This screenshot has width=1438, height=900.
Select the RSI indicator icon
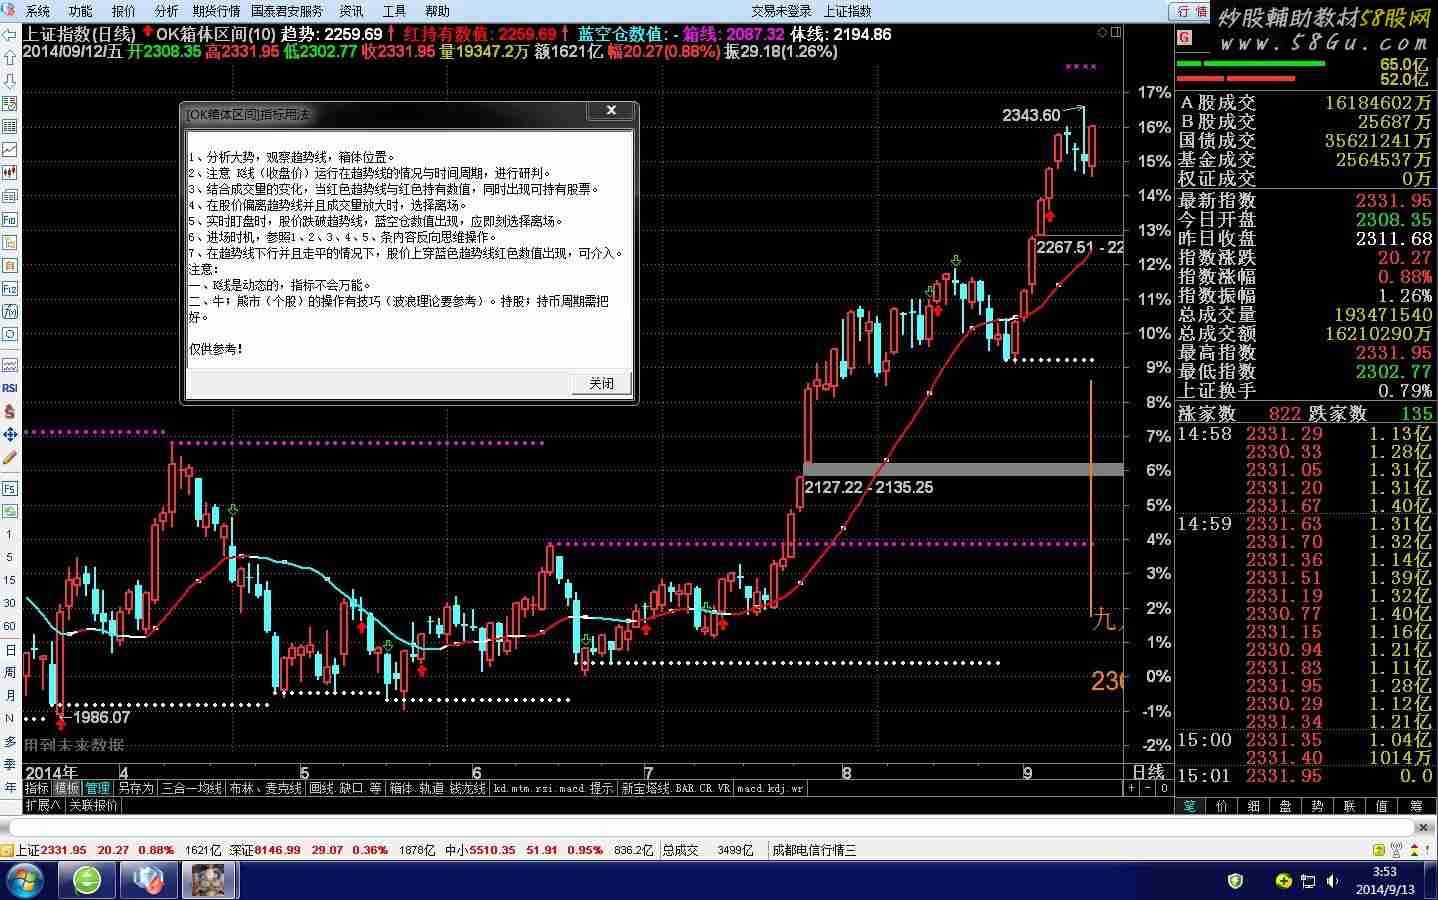10,388
